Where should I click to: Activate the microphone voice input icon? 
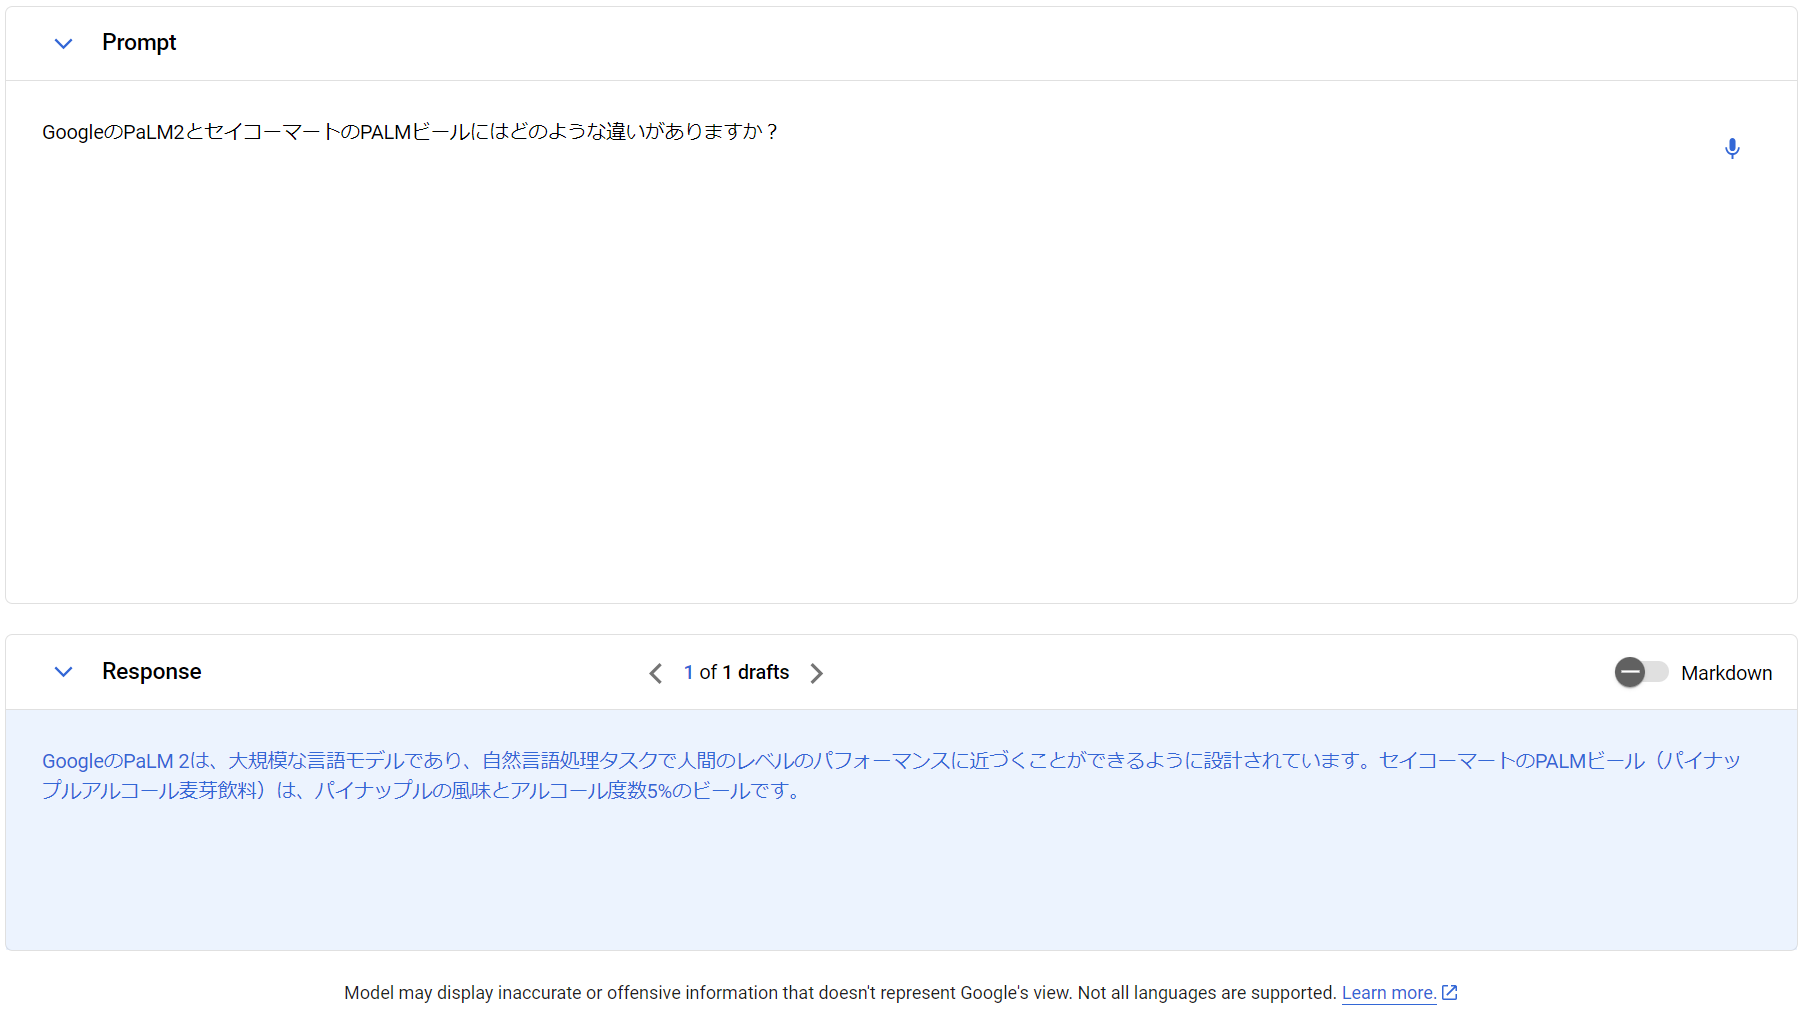click(x=1732, y=149)
